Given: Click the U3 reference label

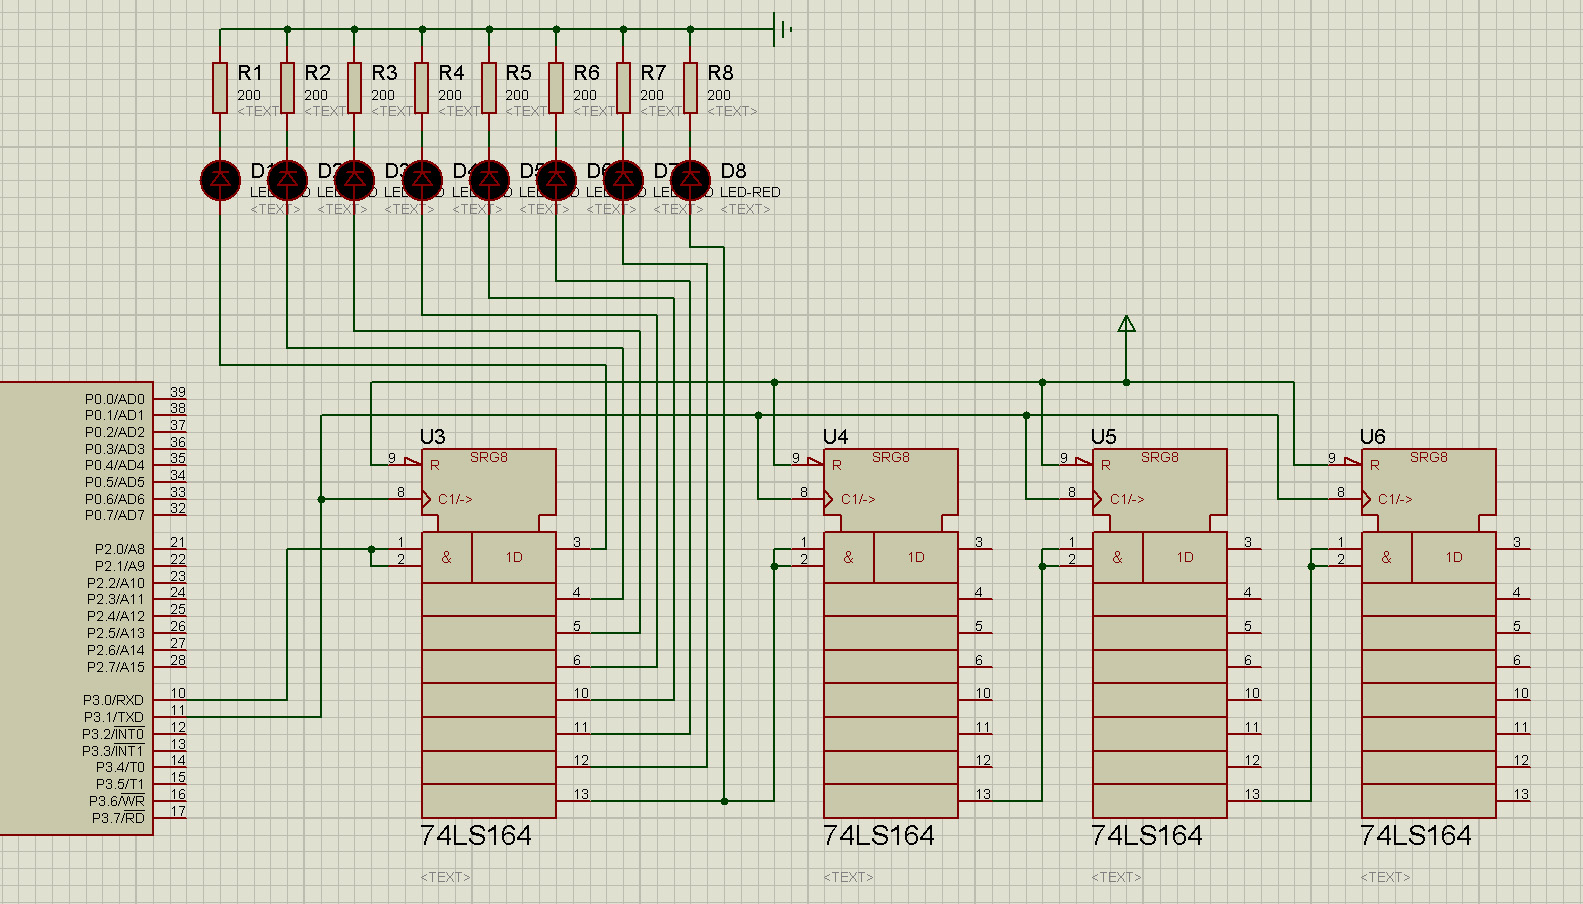Looking at the screenshot, I should click(x=432, y=437).
